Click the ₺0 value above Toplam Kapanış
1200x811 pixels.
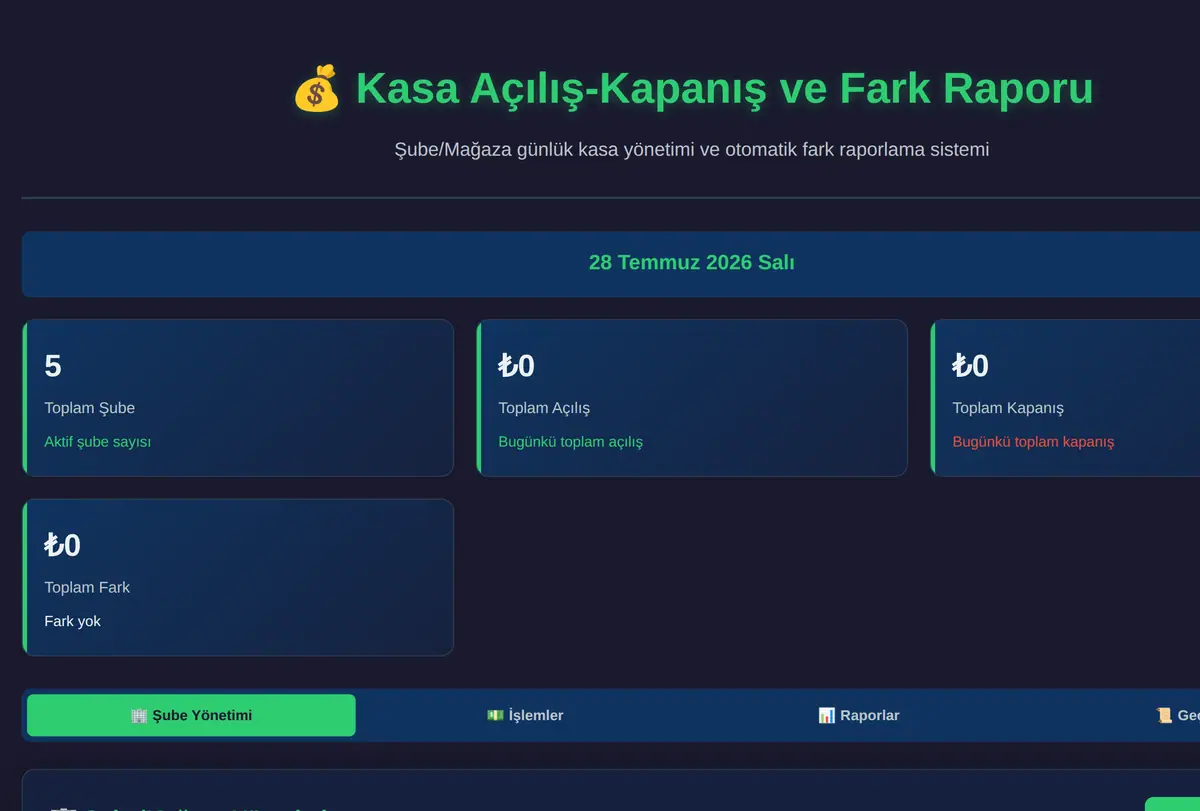pos(971,366)
